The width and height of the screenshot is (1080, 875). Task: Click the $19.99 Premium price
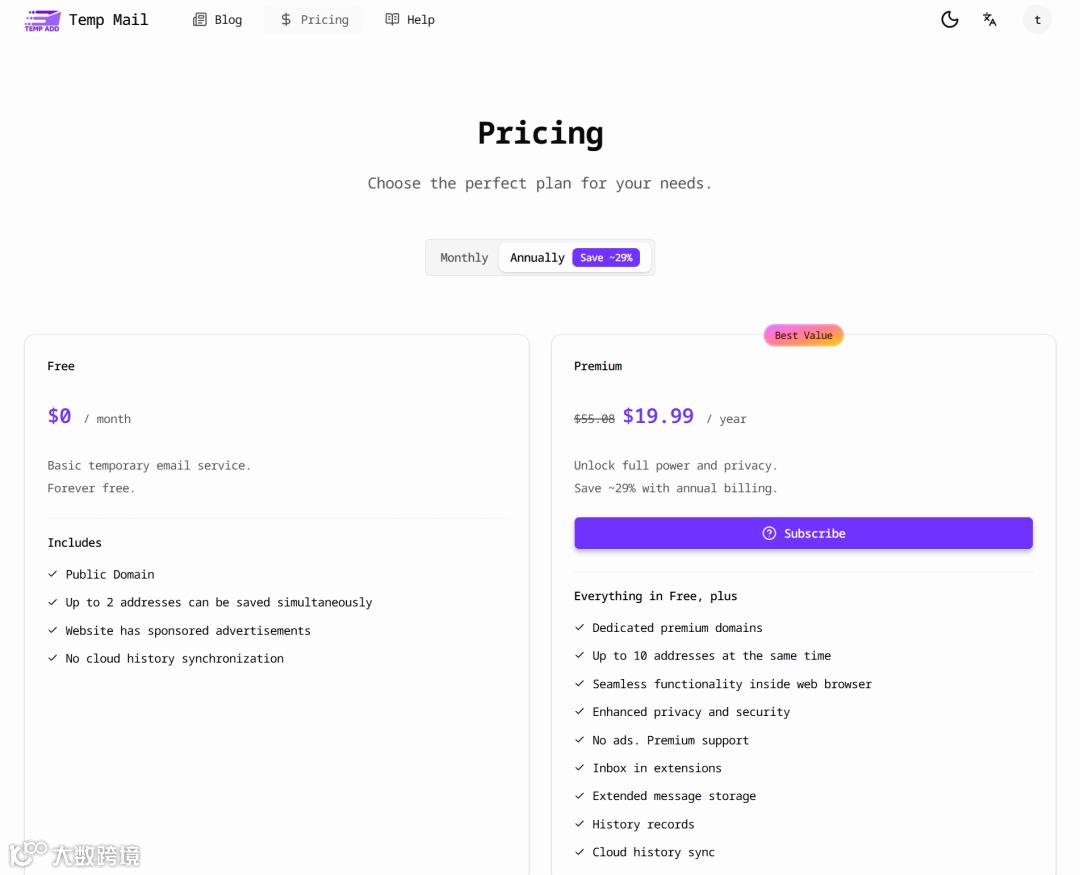click(658, 416)
